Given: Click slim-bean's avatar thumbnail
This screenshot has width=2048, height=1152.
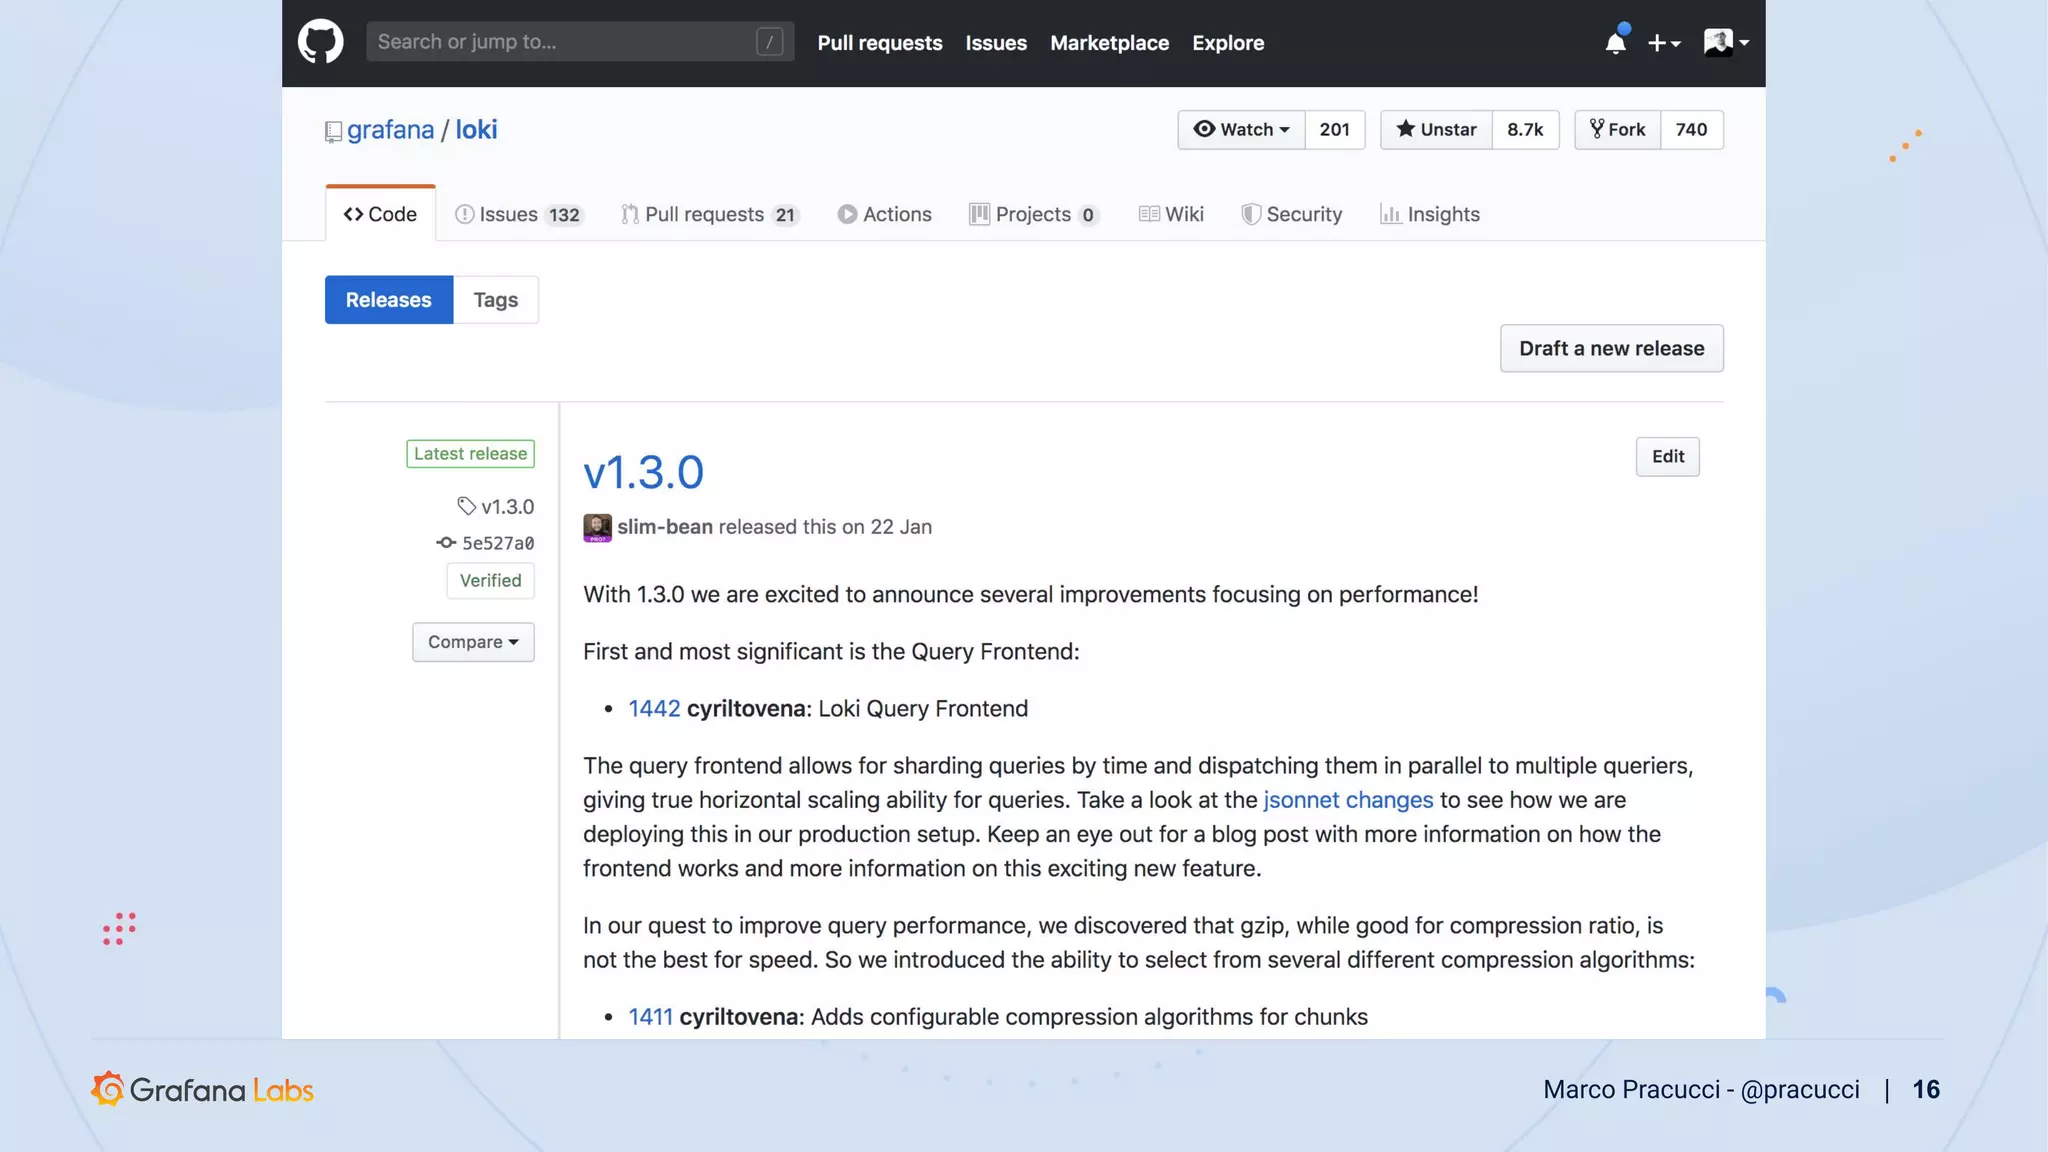Looking at the screenshot, I should click(597, 527).
